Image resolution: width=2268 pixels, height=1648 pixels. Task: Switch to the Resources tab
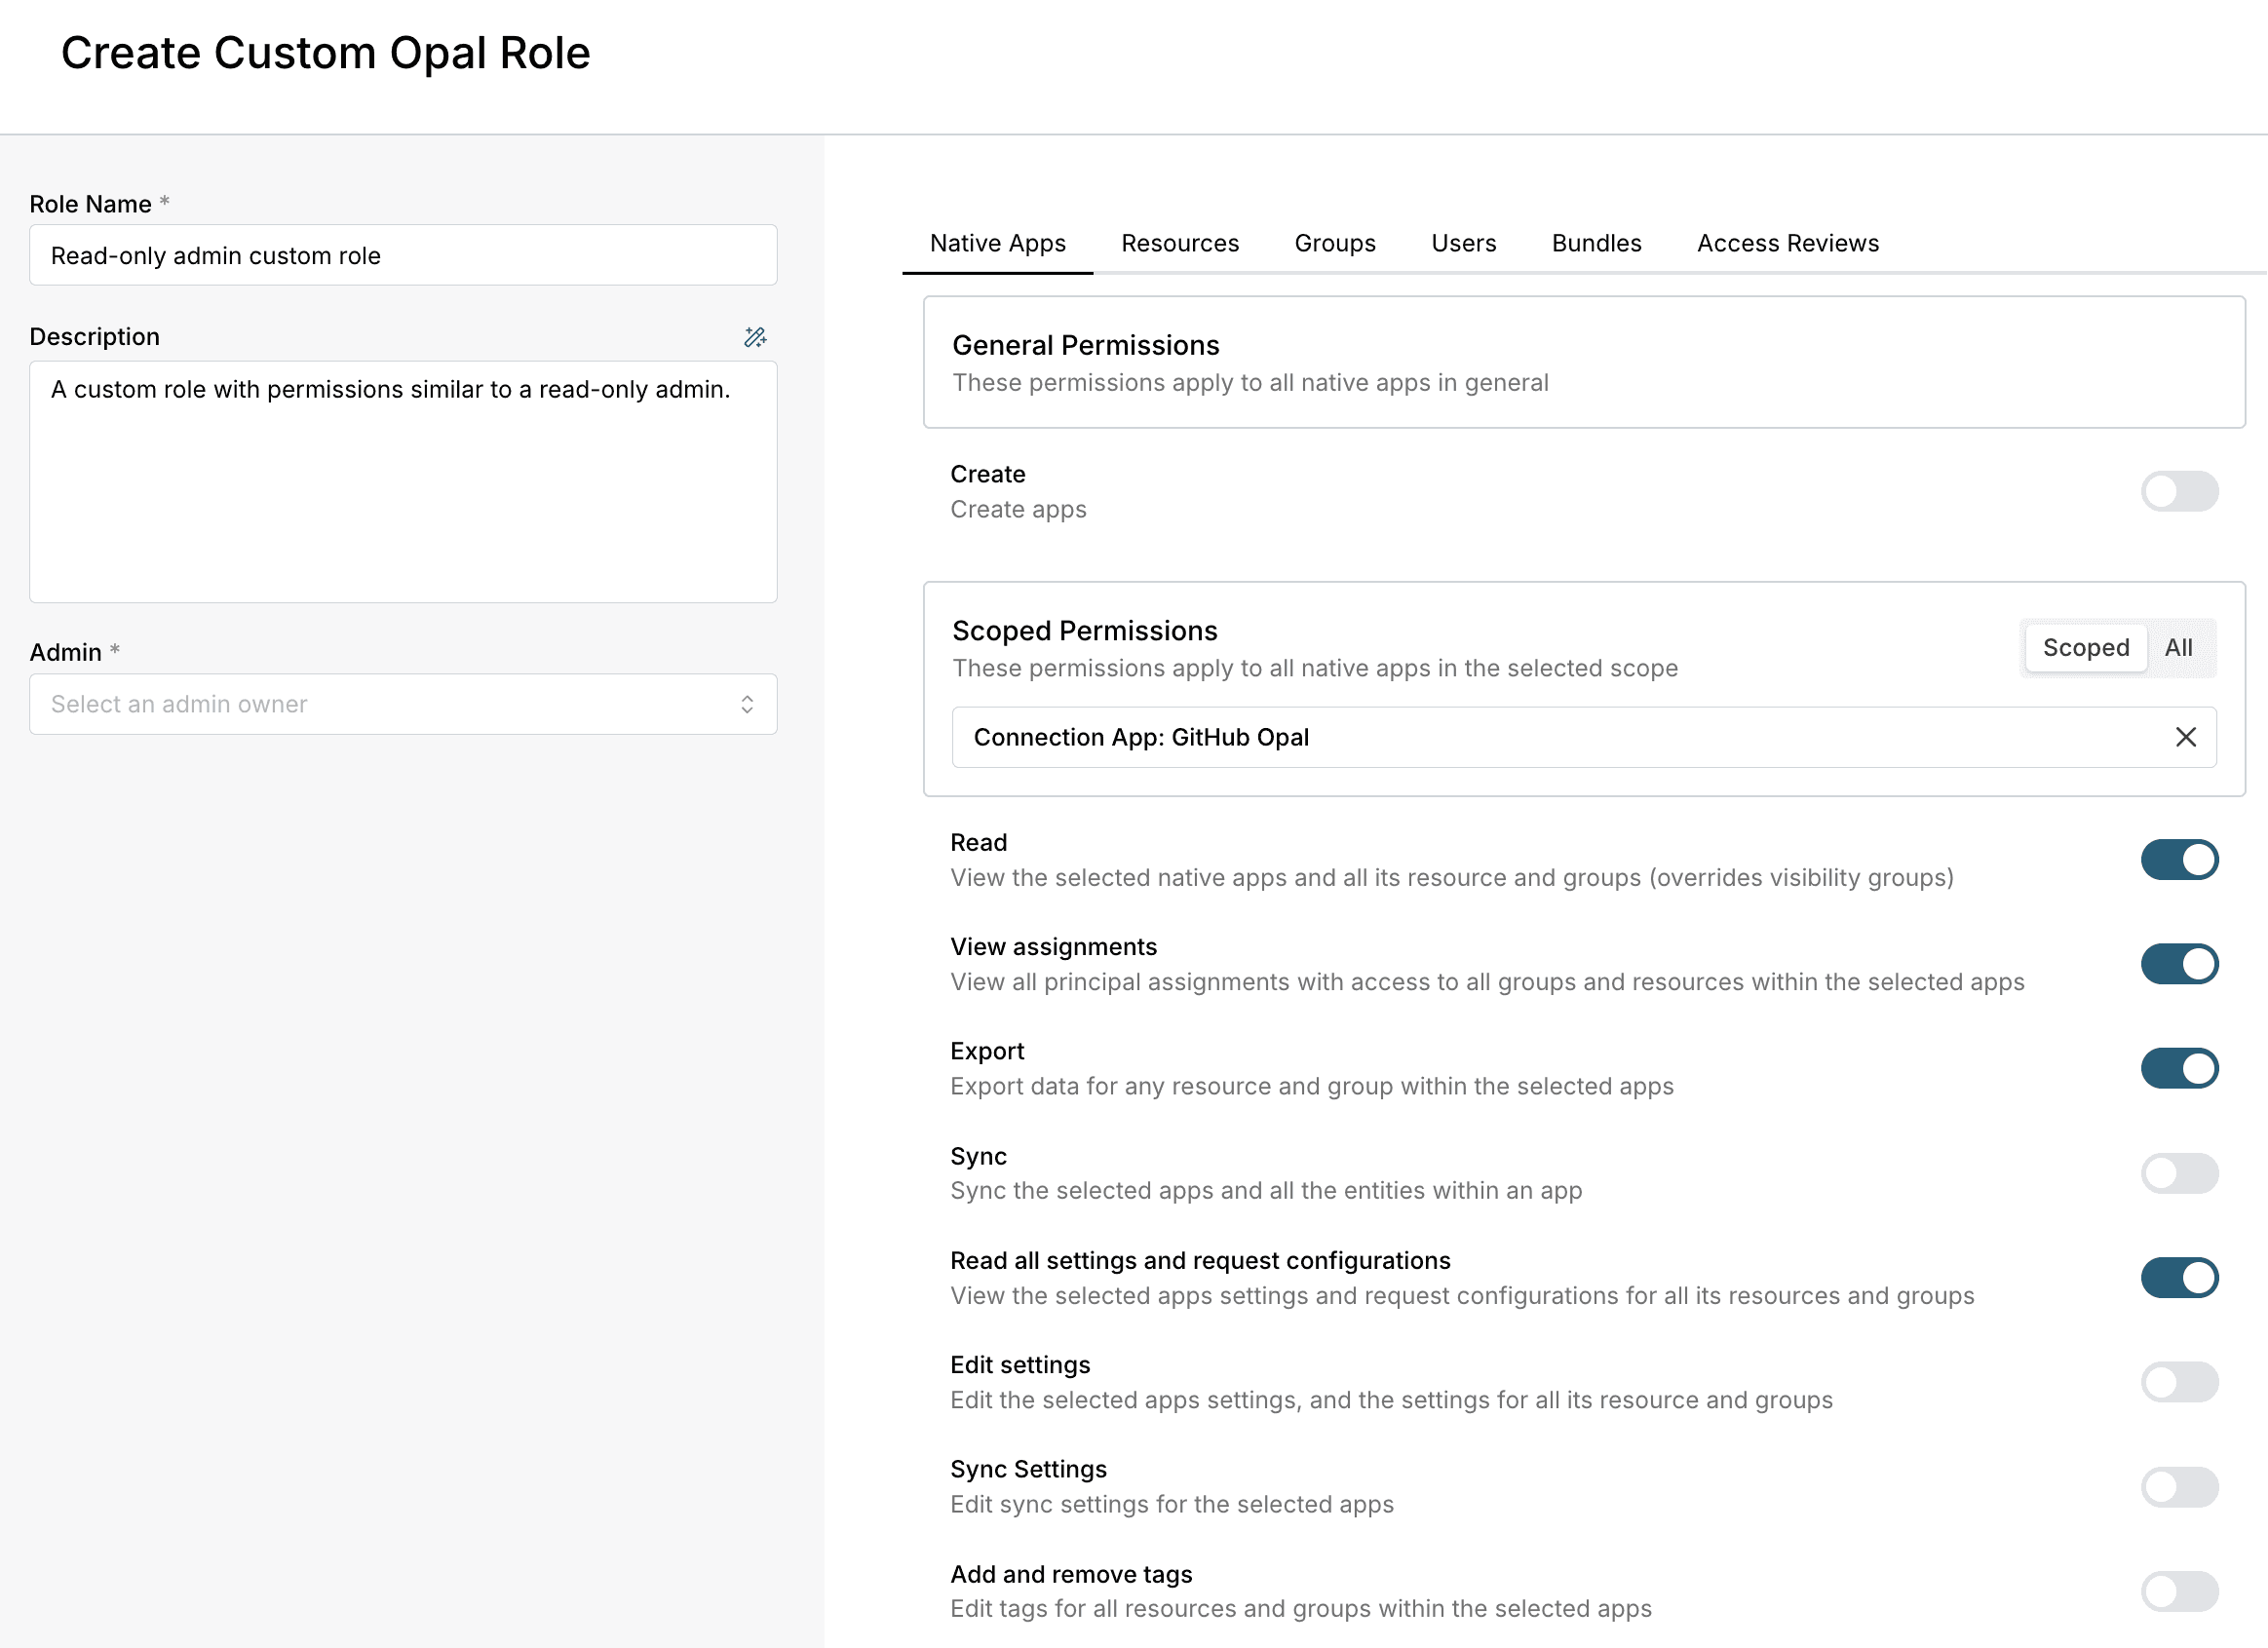click(x=1180, y=243)
